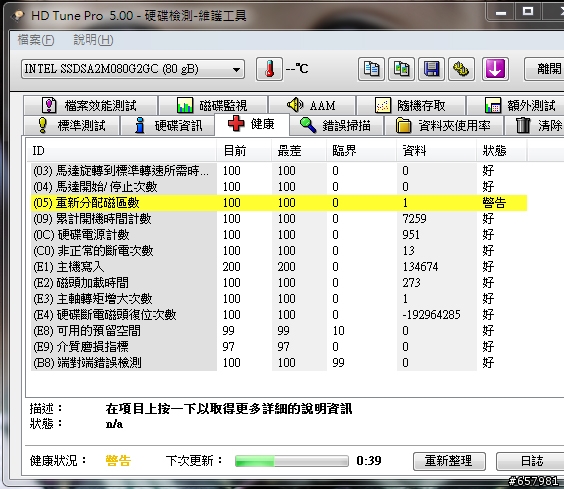The image size is (564, 489).
Task: Click the 離開 exit button
Action: (x=544, y=69)
